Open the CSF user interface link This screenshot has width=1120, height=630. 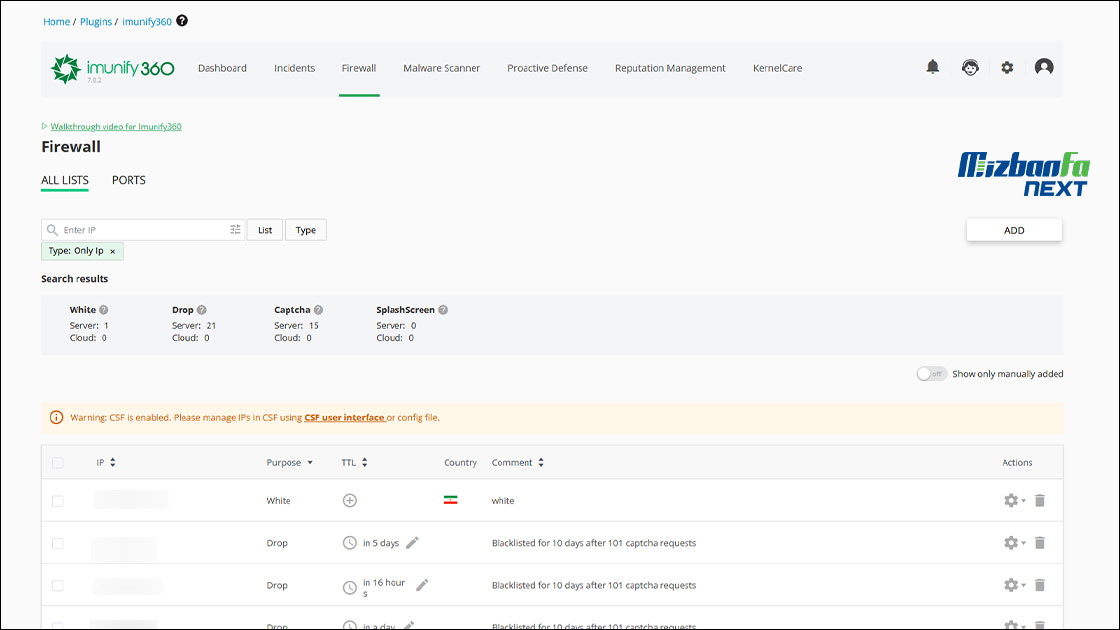click(345, 418)
